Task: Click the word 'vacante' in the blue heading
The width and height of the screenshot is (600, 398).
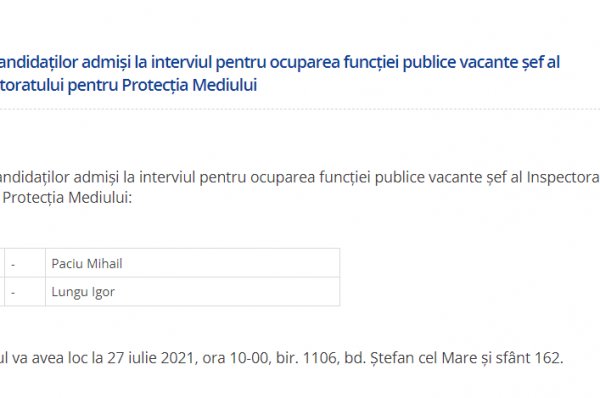Action: (x=489, y=62)
